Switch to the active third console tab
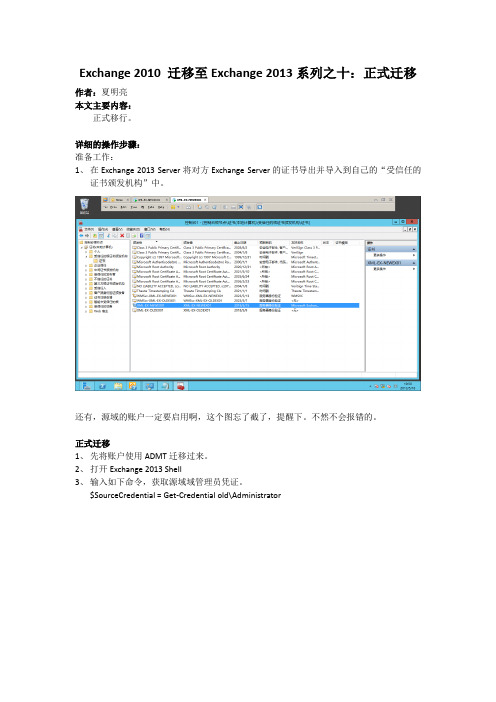This screenshot has width=496, height=702. pyautogui.click(x=190, y=200)
